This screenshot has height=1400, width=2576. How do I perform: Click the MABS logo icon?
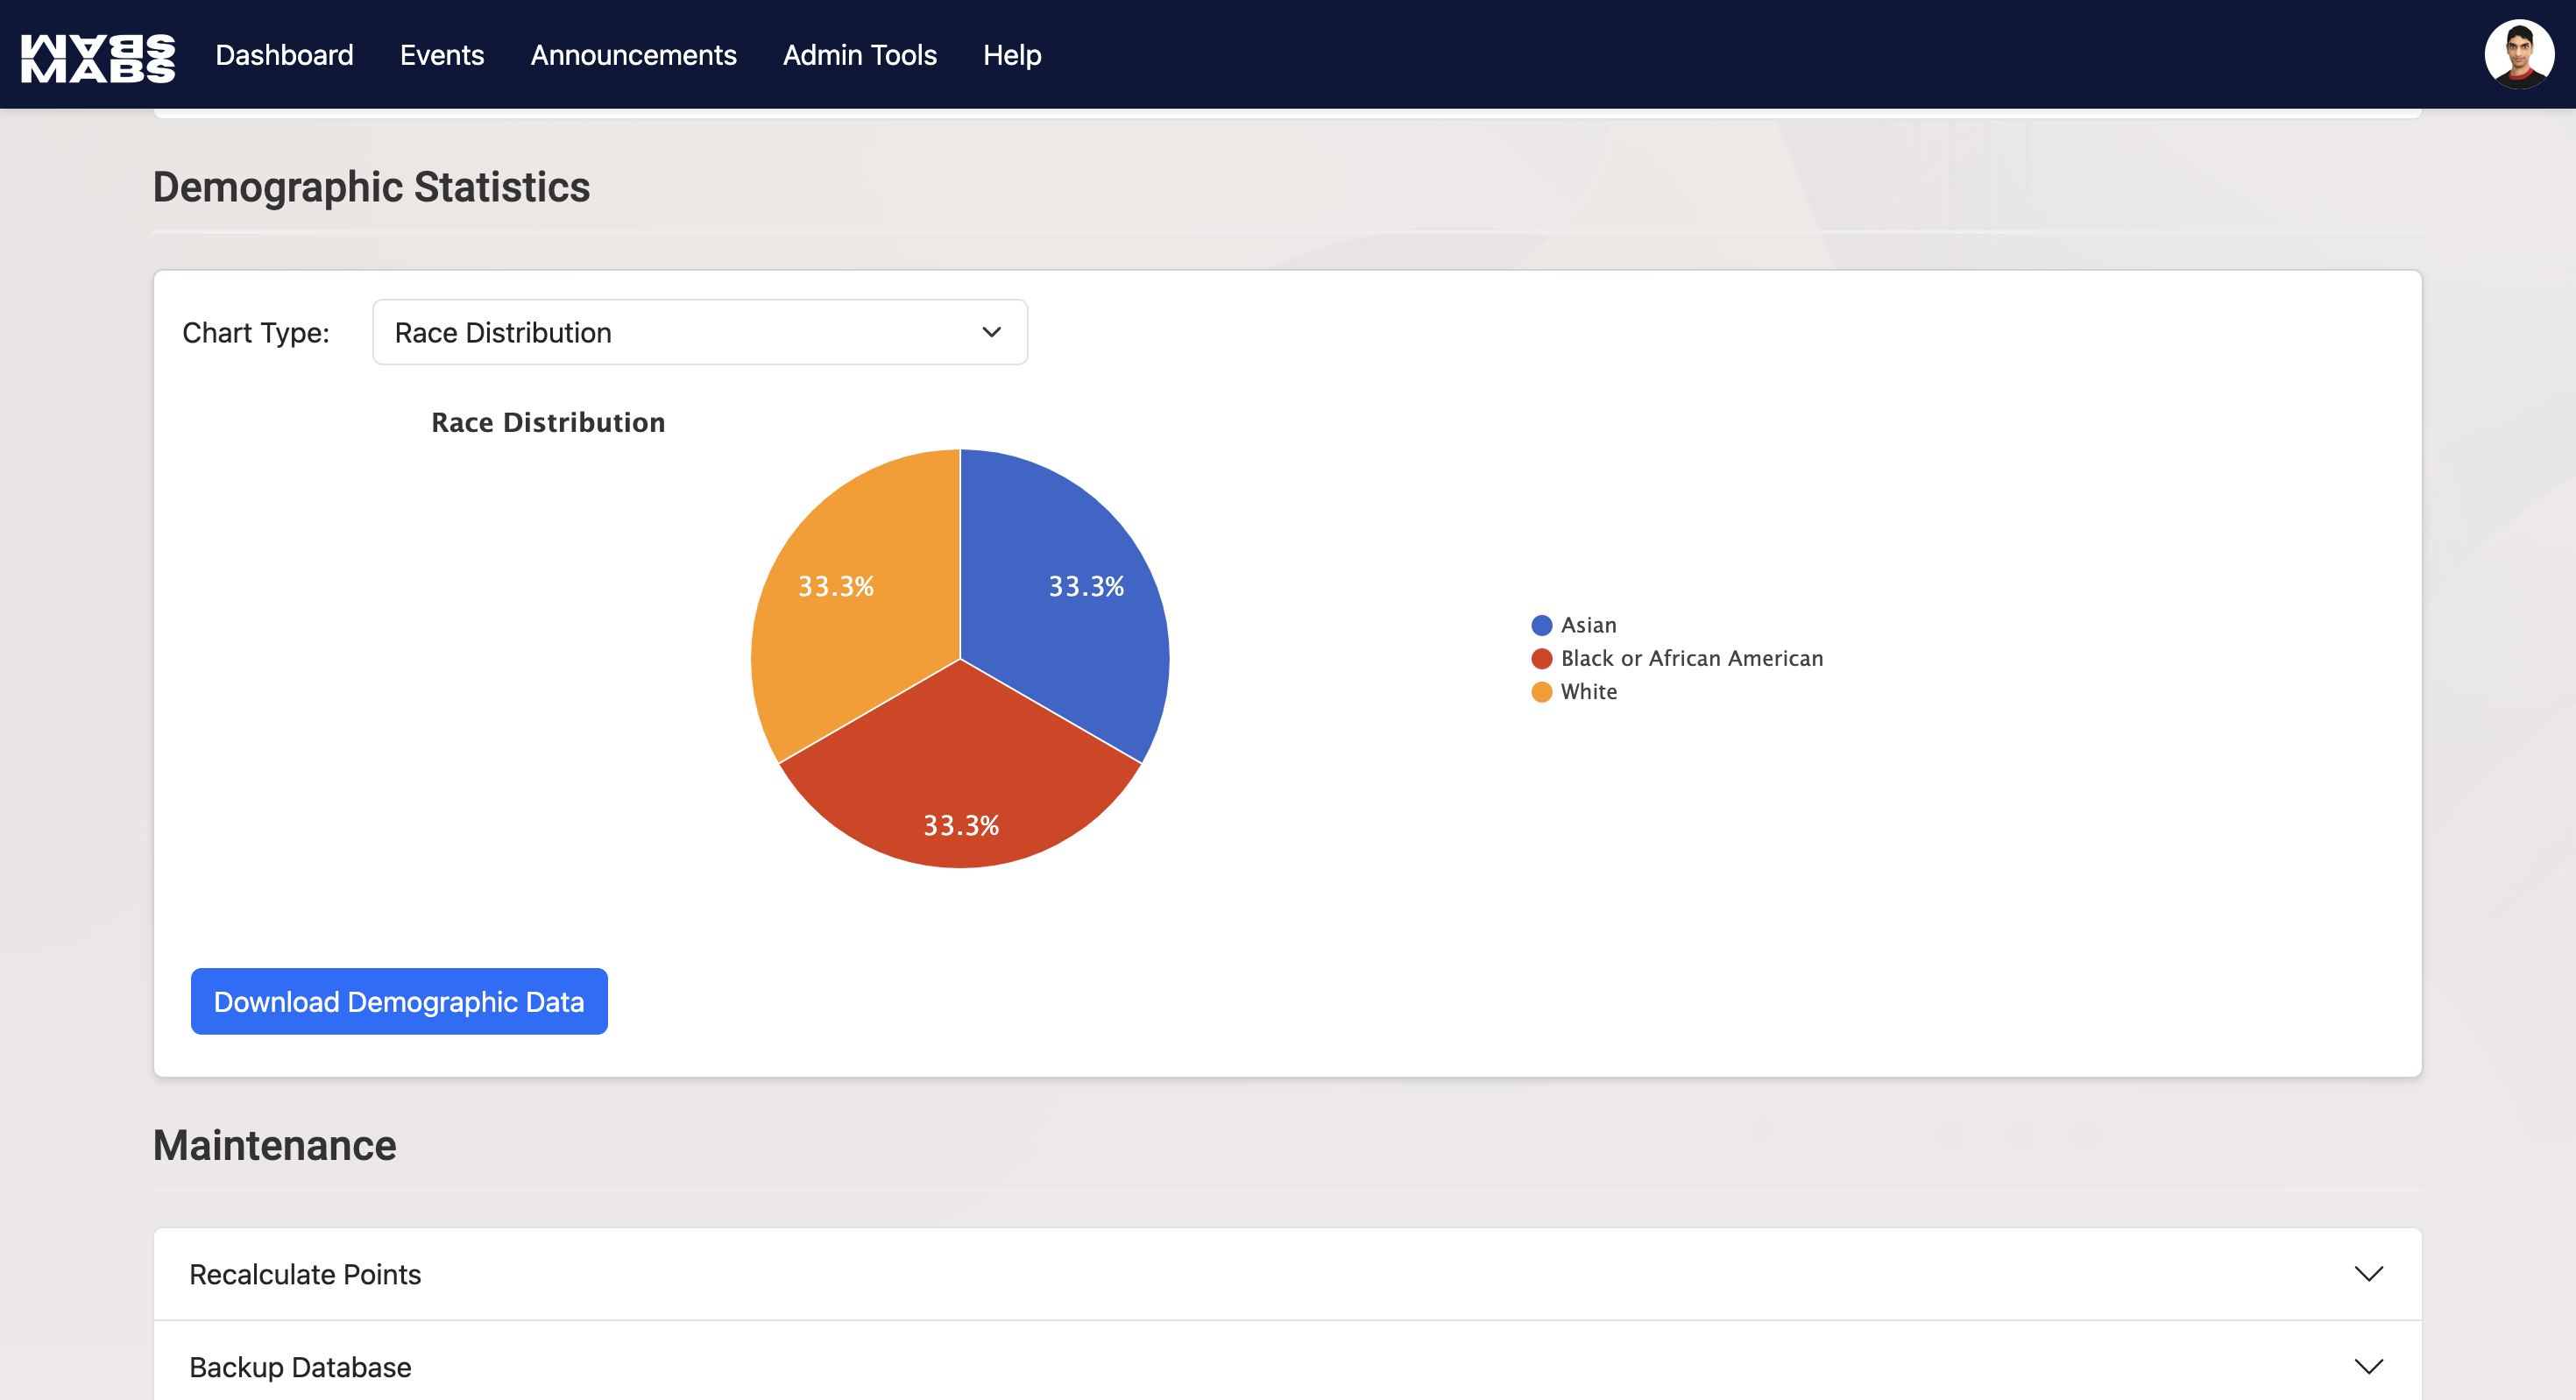[98, 57]
